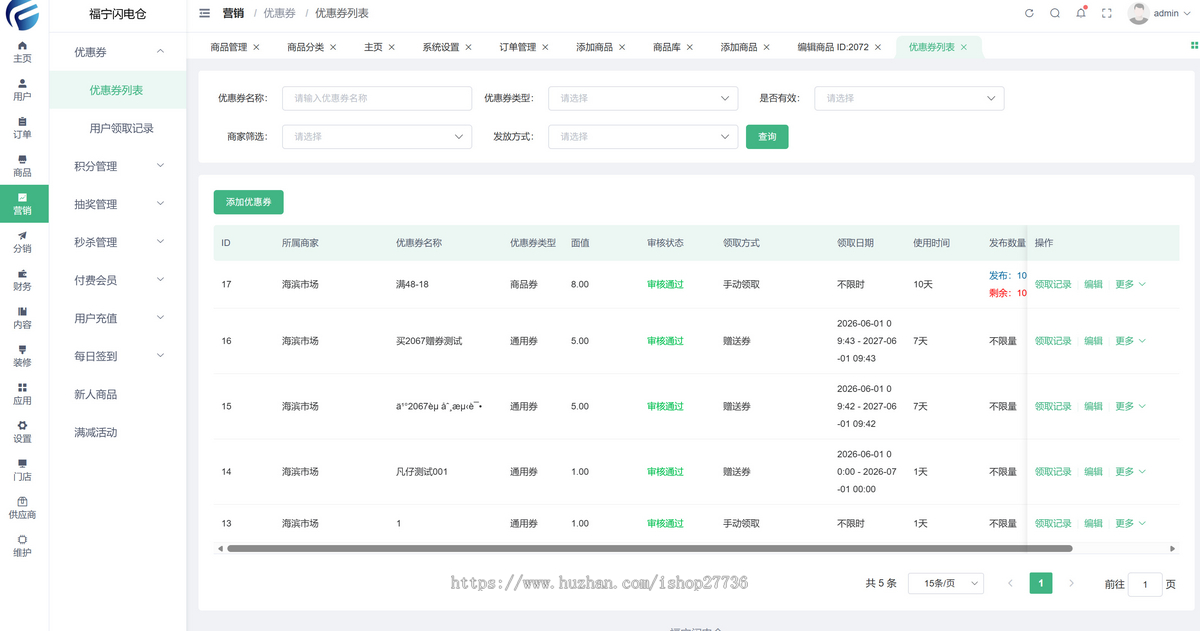Go to 用户 users sidebar icon
Image resolution: width=1200 pixels, height=631 pixels.
pos(22,90)
